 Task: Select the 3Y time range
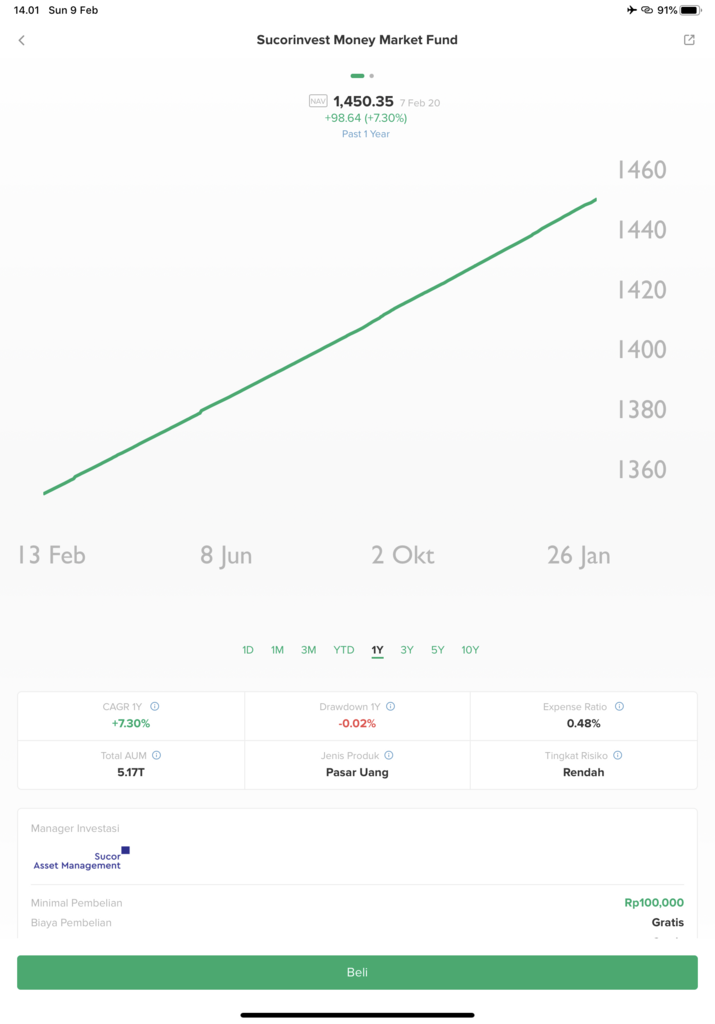pos(407,650)
